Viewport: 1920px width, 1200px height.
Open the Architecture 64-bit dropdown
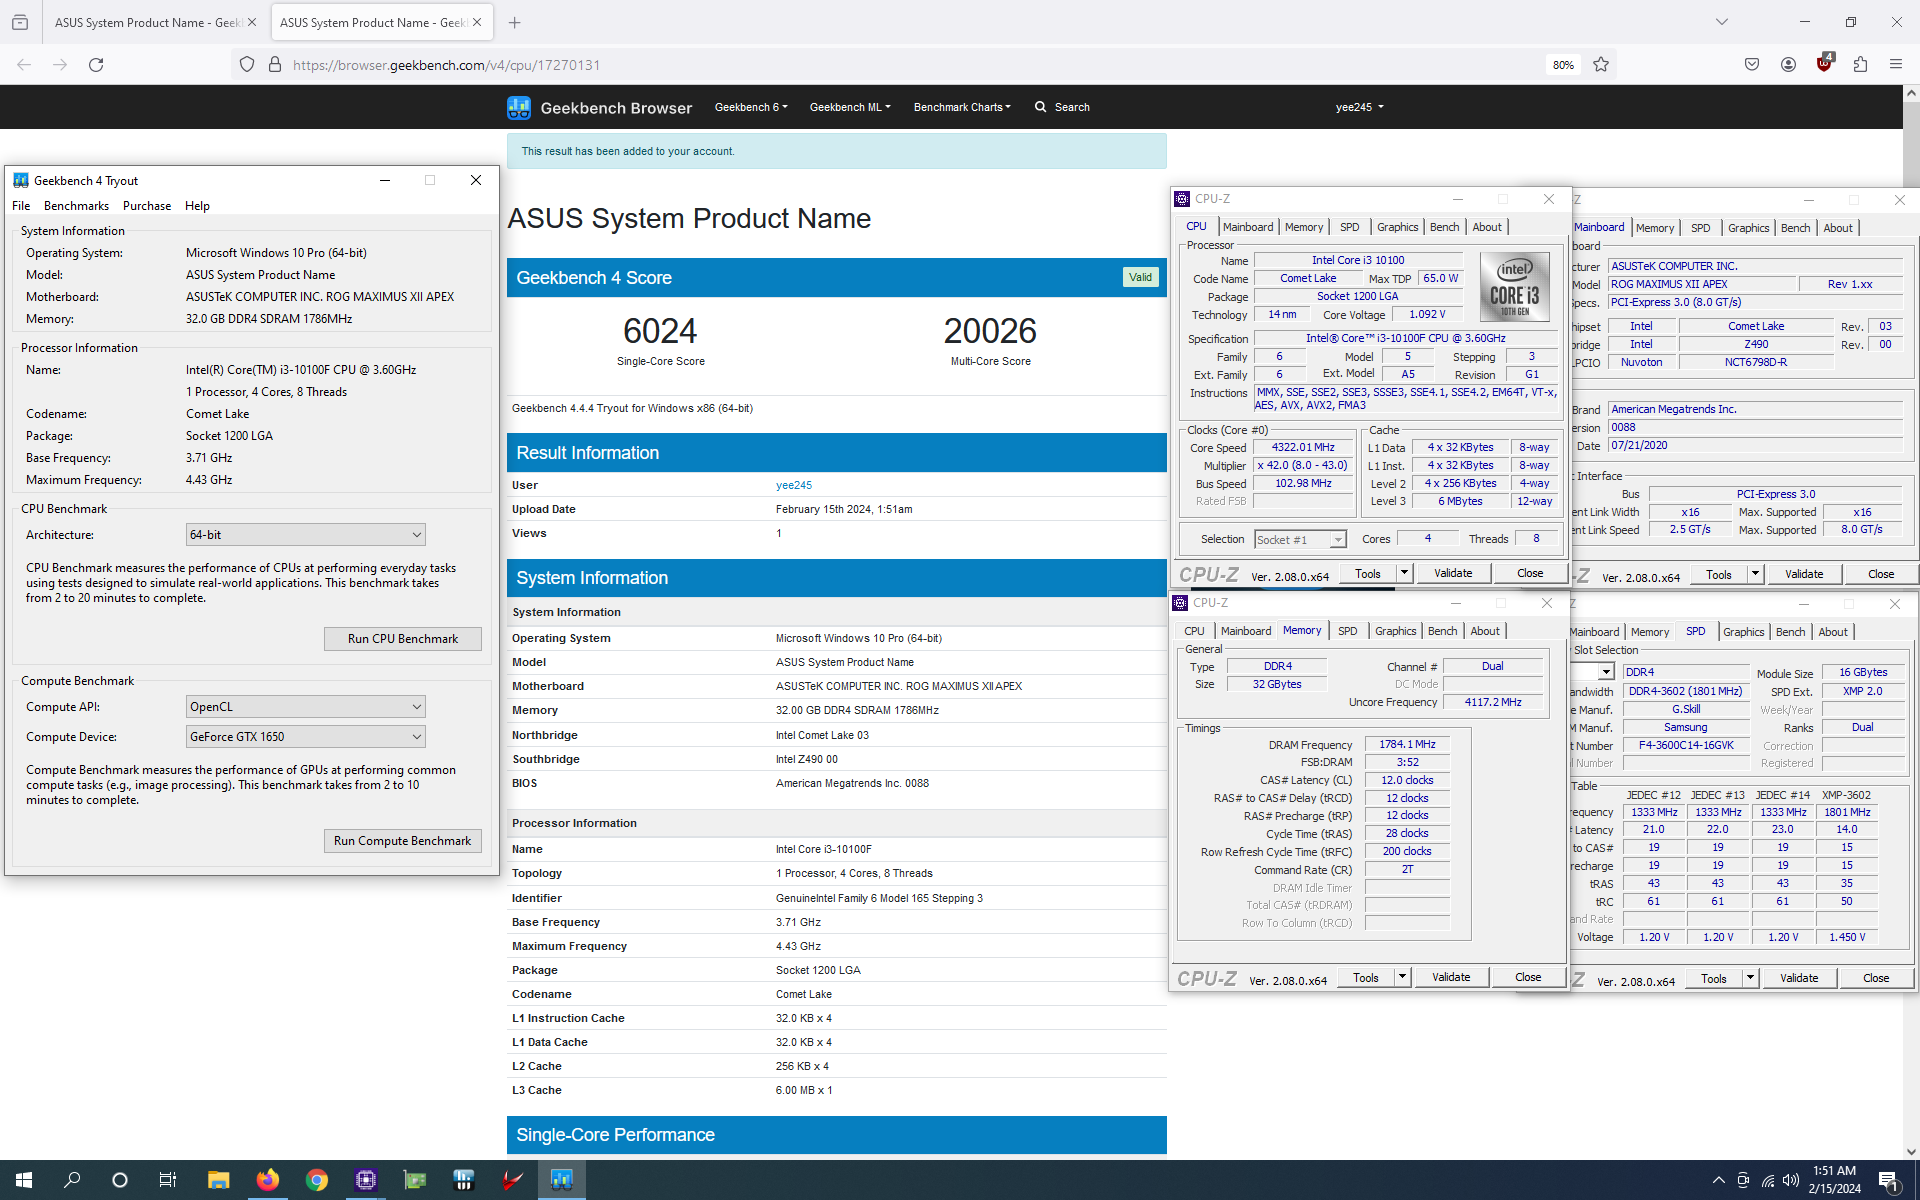[305, 535]
